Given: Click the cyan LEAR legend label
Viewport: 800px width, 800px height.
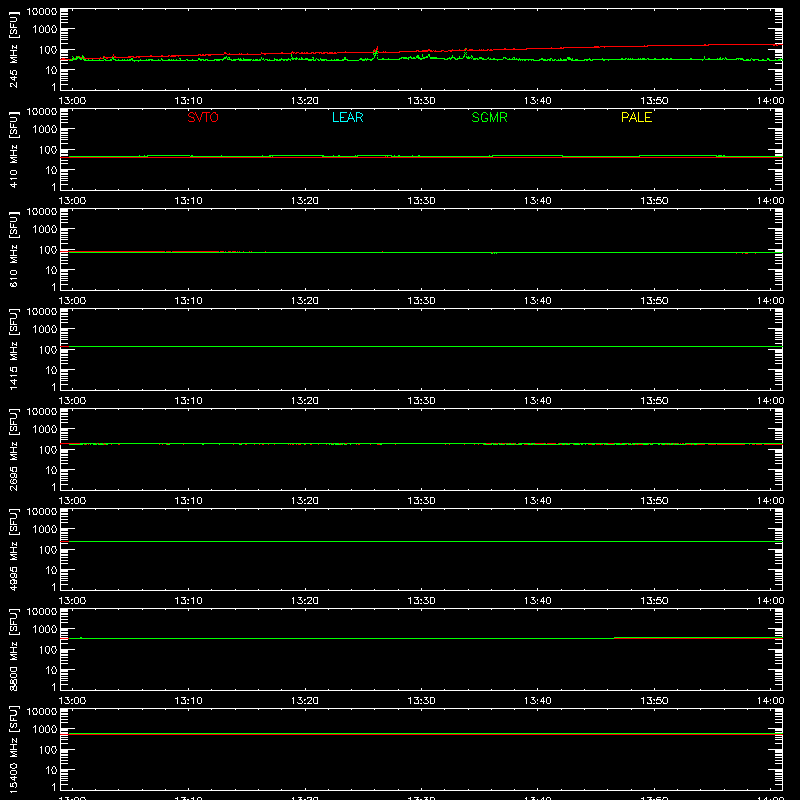Looking at the screenshot, I should coord(347,117).
